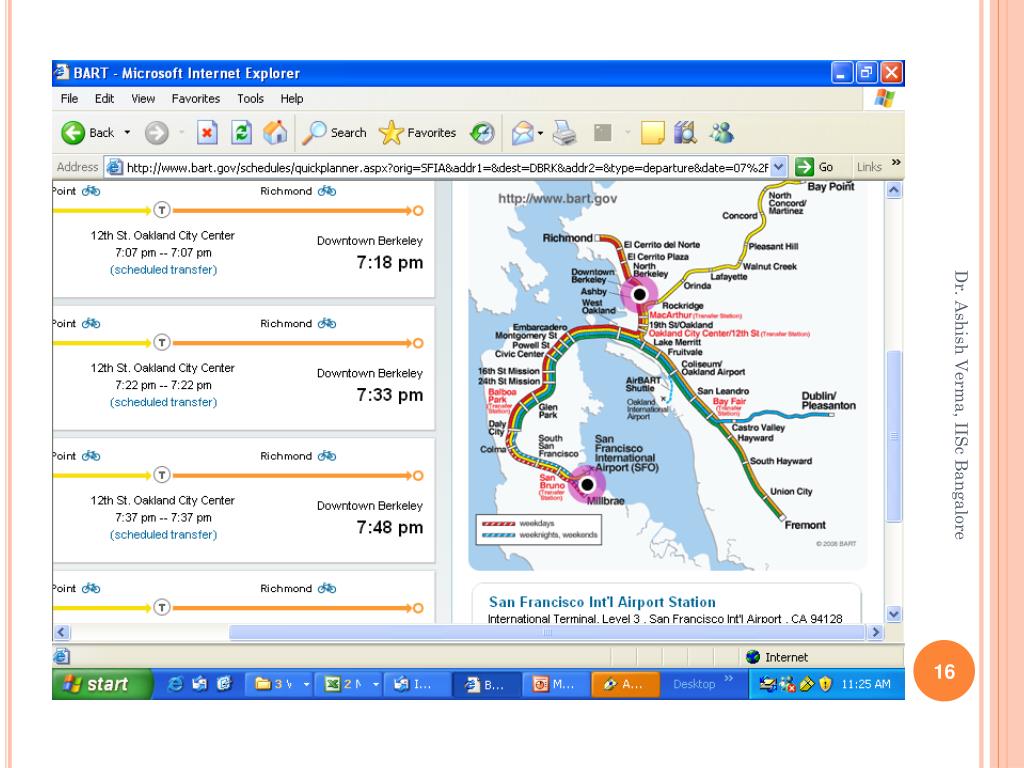Expand the Links toolbar chevron
This screenshot has height=768, width=1024.
(896, 162)
